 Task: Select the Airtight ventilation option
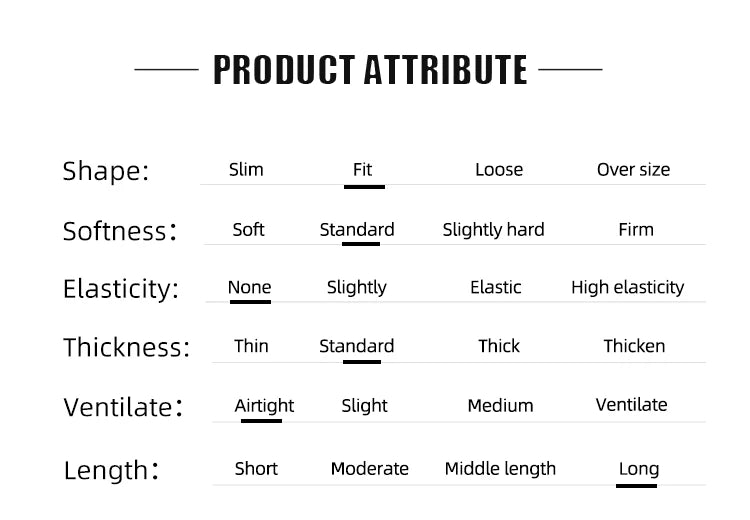pyautogui.click(x=264, y=406)
